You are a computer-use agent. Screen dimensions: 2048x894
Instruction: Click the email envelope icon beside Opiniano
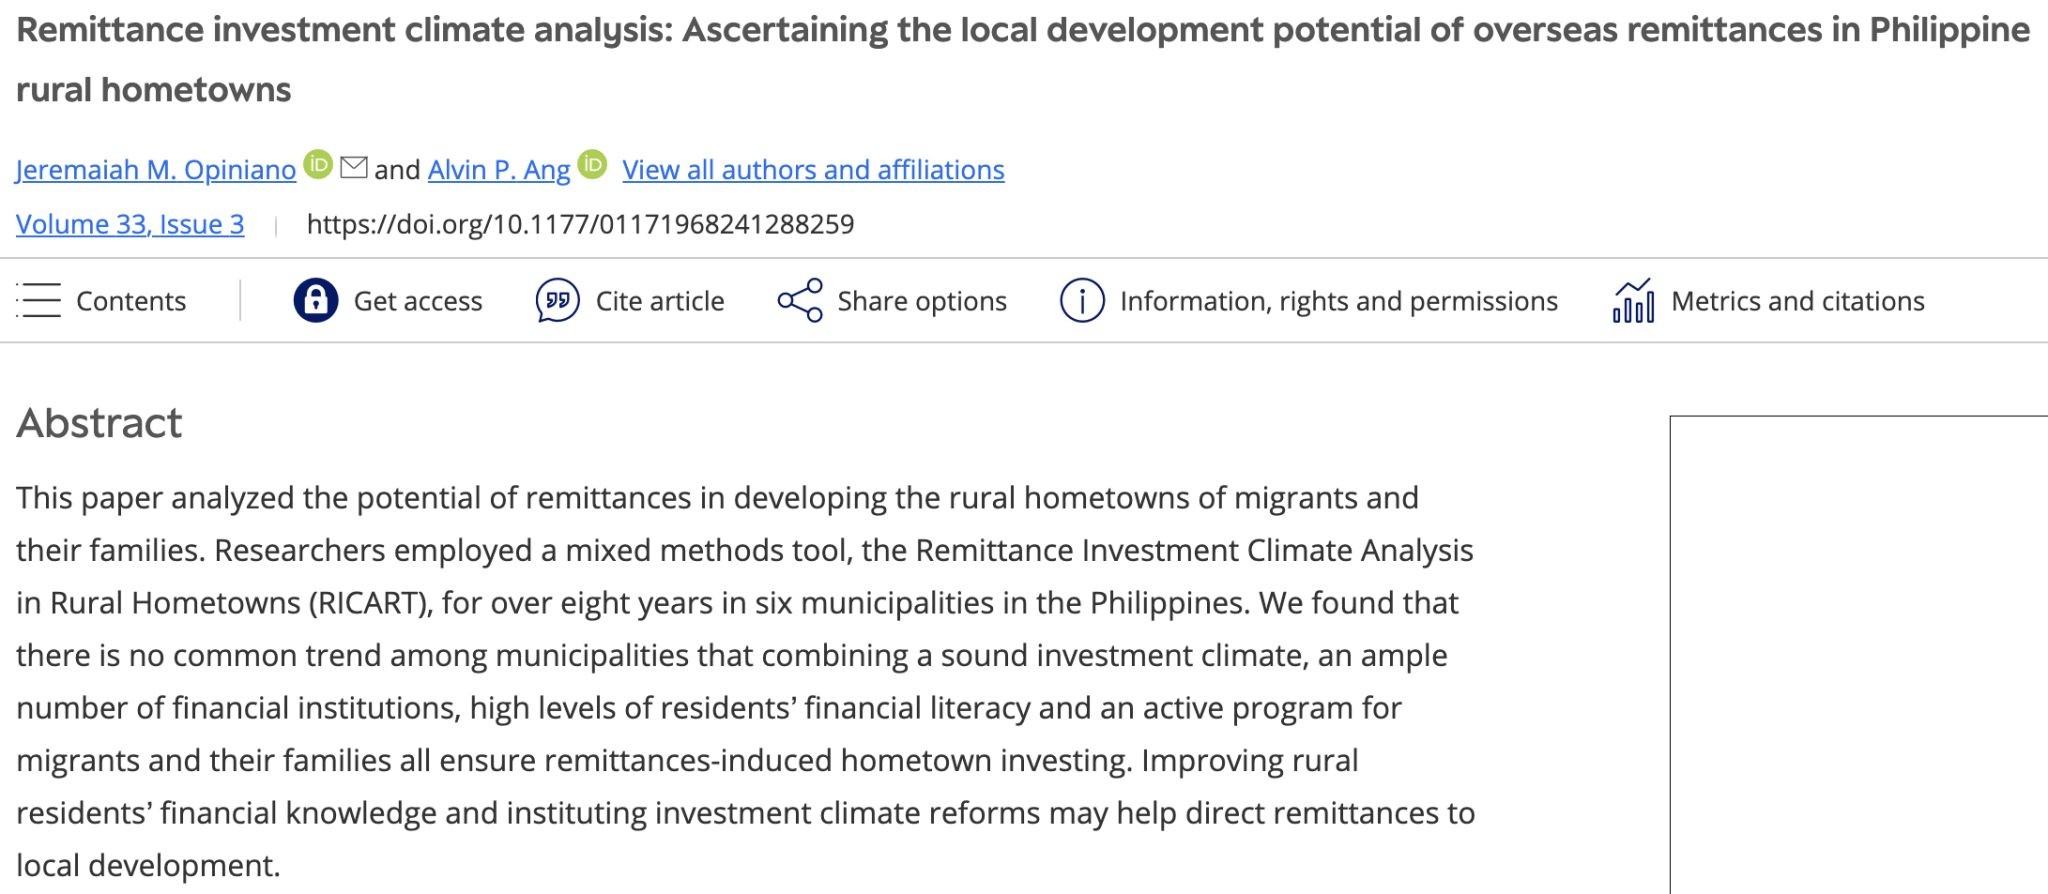354,167
